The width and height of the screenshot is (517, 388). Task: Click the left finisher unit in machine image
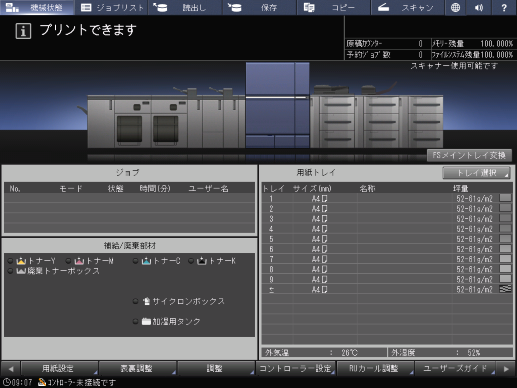101,122
